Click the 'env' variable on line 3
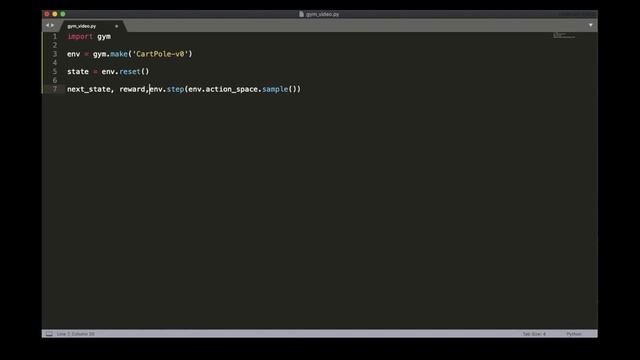This screenshot has width=640, height=360. [73, 54]
